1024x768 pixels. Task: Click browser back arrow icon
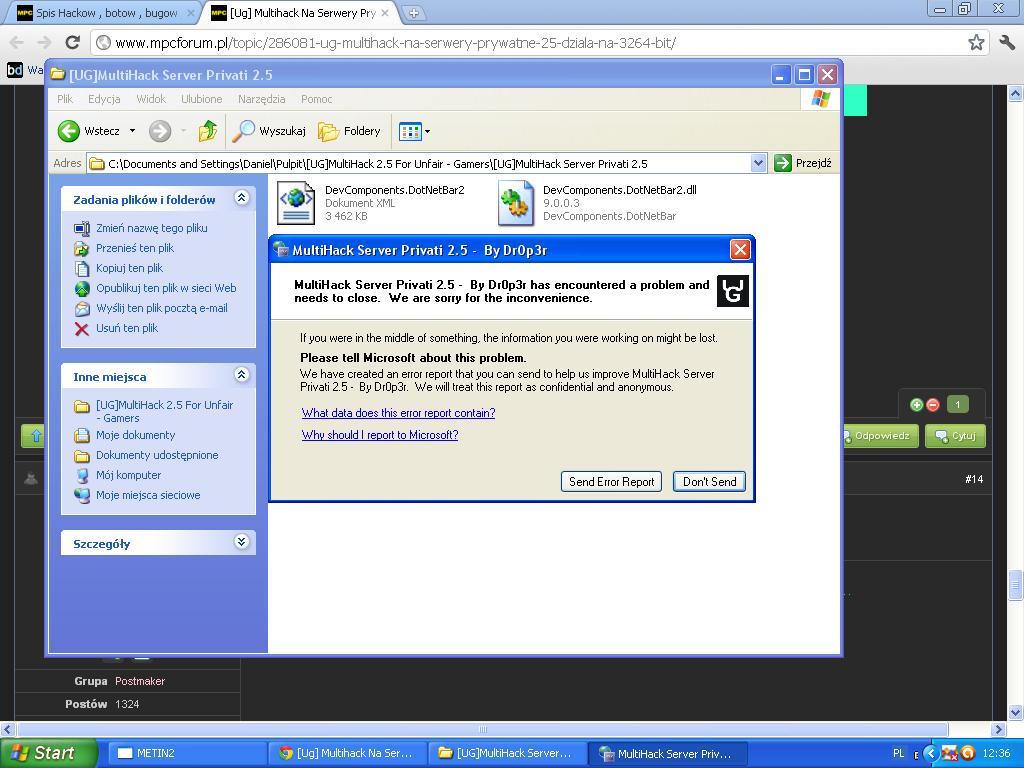pos(17,42)
